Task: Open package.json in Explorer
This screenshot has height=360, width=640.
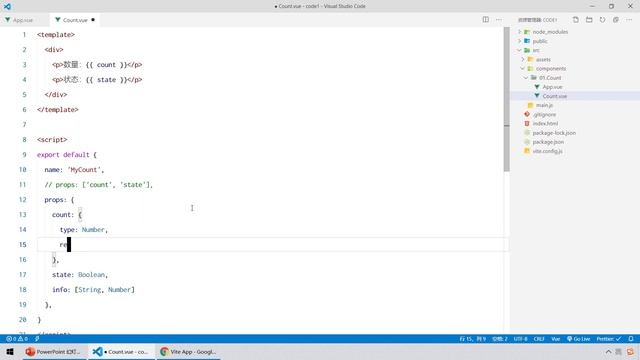Action: click(548, 142)
